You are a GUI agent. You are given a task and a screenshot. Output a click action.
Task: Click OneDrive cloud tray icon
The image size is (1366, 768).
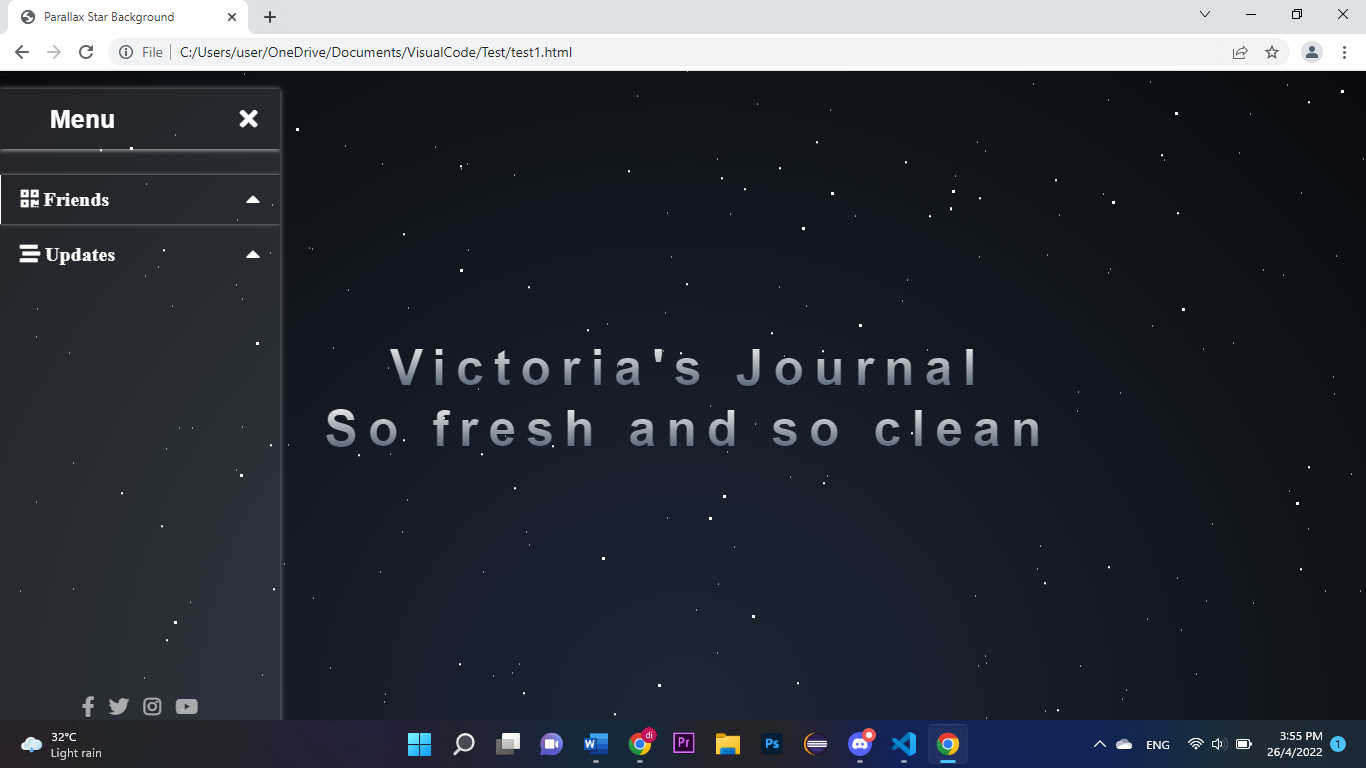1124,744
